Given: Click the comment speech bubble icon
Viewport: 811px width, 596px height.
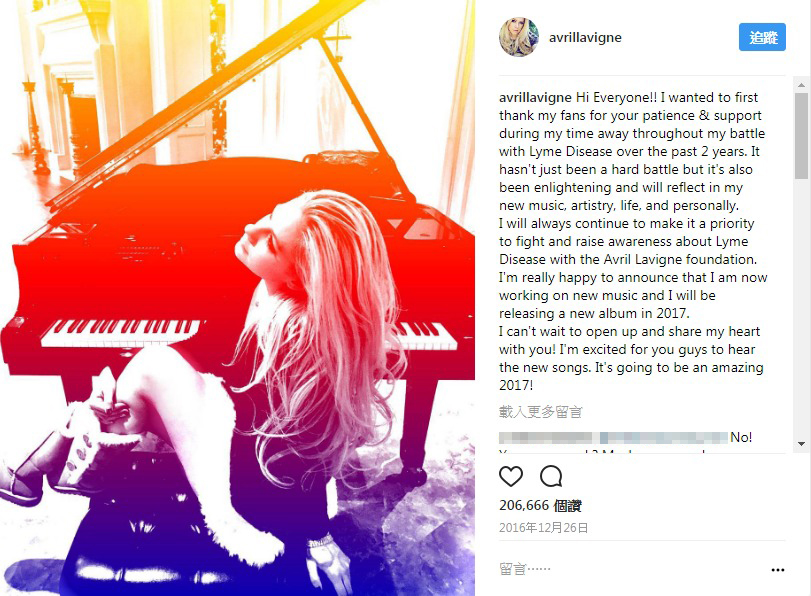Looking at the screenshot, I should [x=551, y=476].
